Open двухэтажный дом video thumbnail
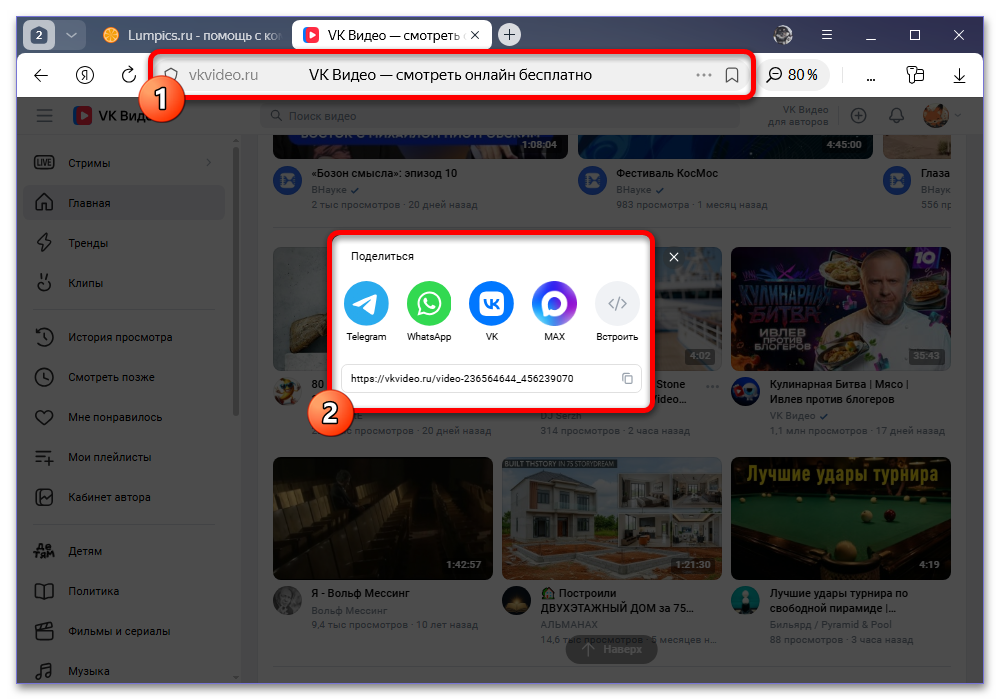1000x700 pixels. click(x=612, y=518)
